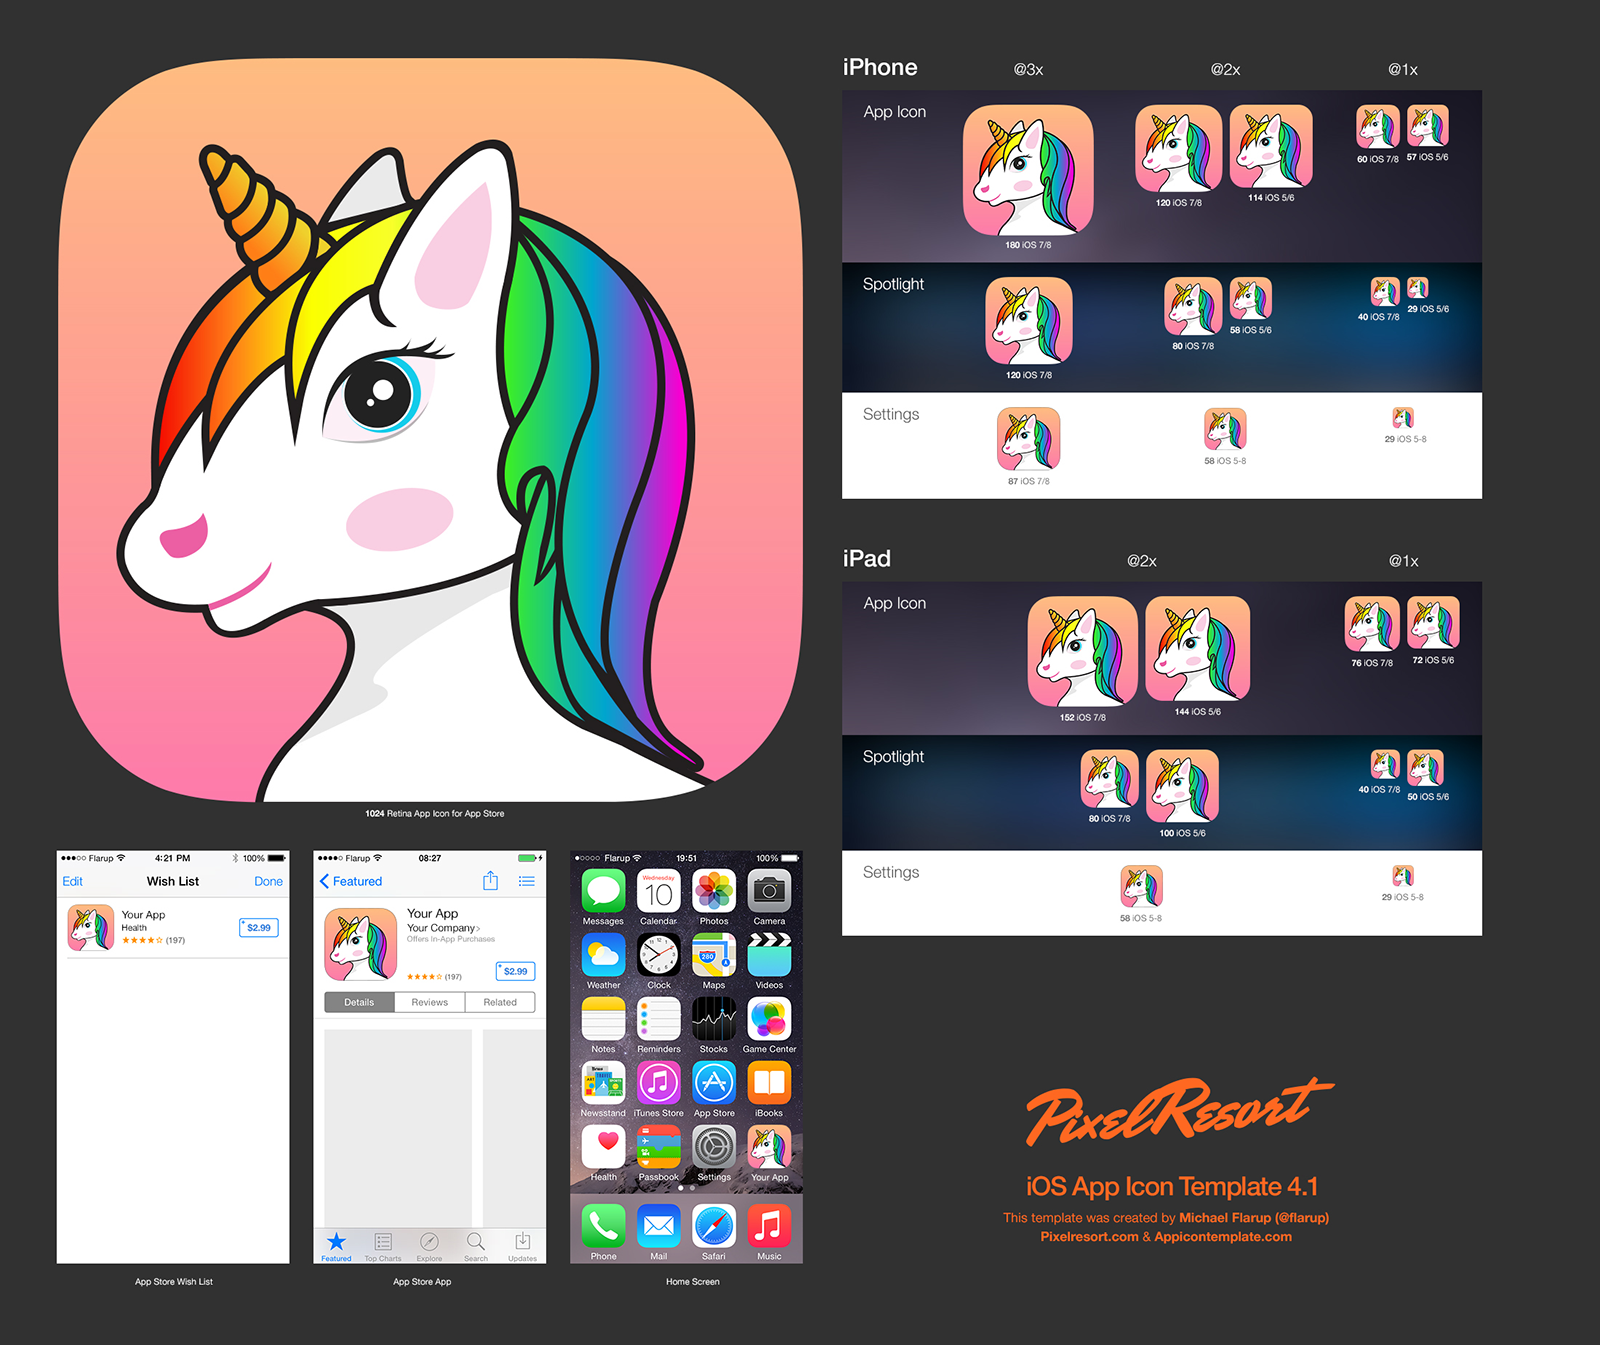Screen dimensions: 1600x1345
Task: Select the Related segment tab
Action: click(x=500, y=1002)
